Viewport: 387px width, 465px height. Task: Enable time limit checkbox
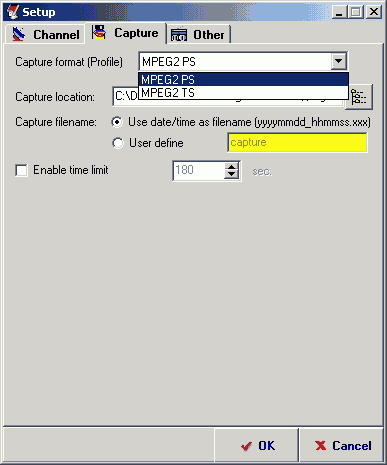22,170
